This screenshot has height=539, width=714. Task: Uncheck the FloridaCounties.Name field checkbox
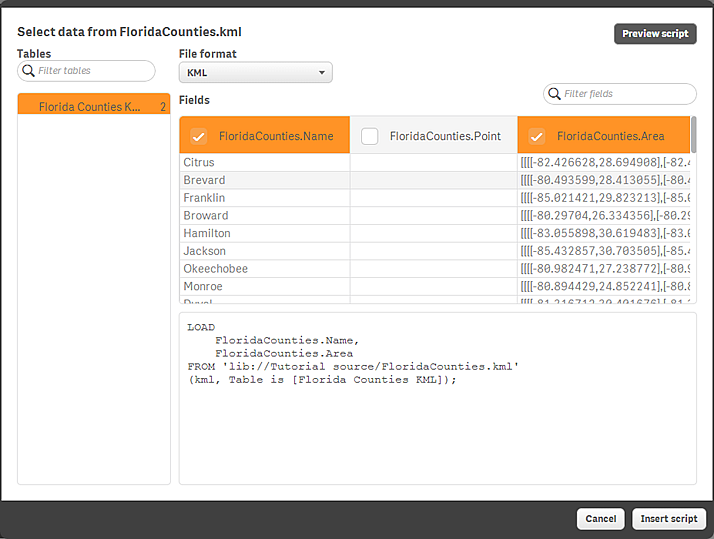pyautogui.click(x=199, y=136)
